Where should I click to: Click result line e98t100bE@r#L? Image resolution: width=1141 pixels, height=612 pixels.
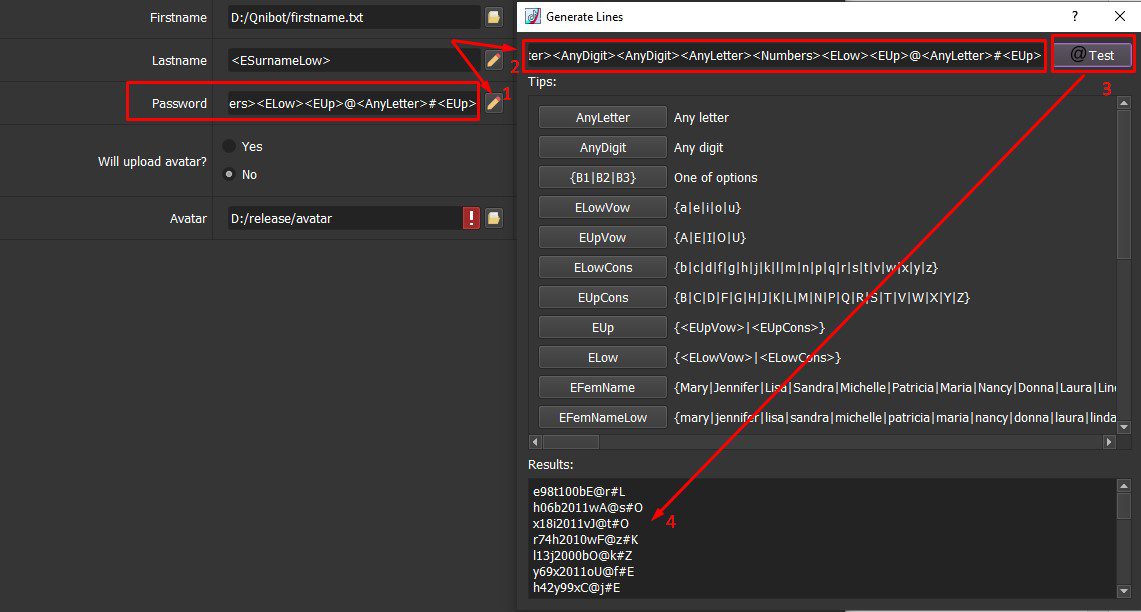[579, 491]
